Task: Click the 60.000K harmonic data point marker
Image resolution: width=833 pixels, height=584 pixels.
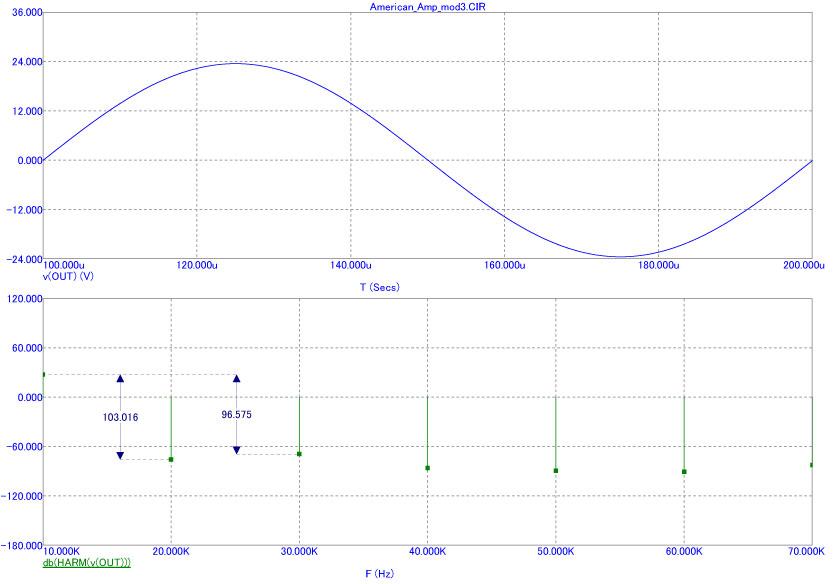Action: click(x=684, y=472)
